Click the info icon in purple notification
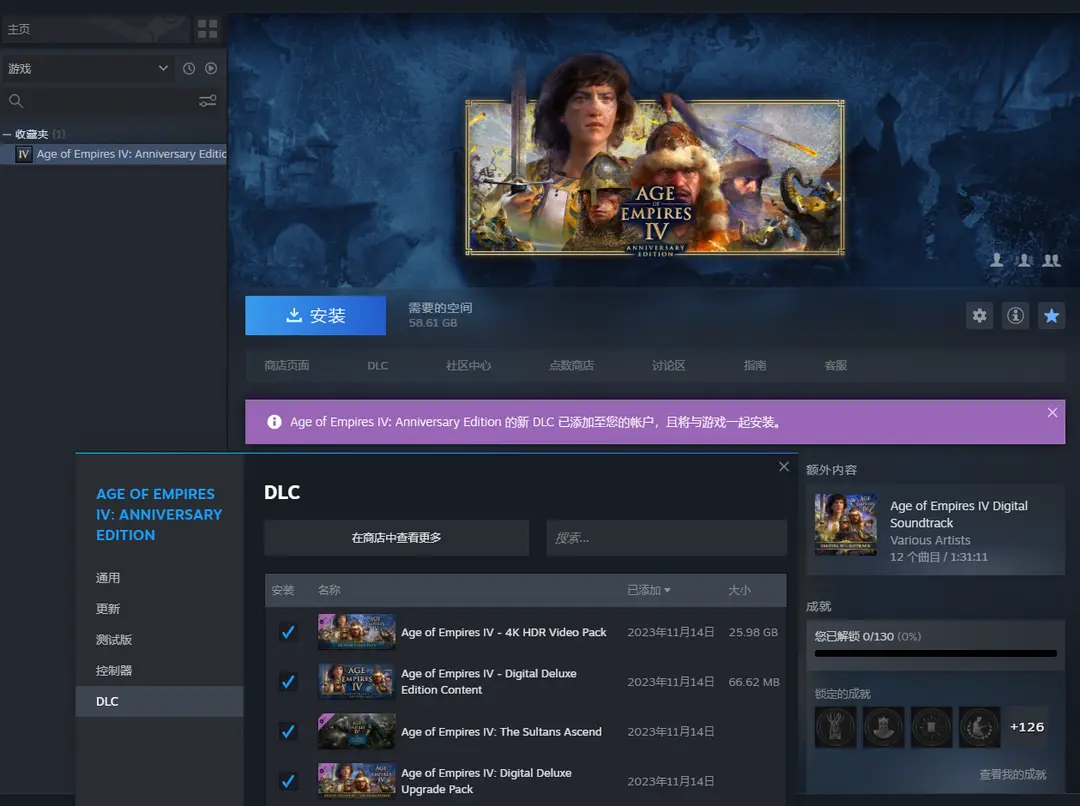Viewport: 1080px width, 806px height. 274,422
